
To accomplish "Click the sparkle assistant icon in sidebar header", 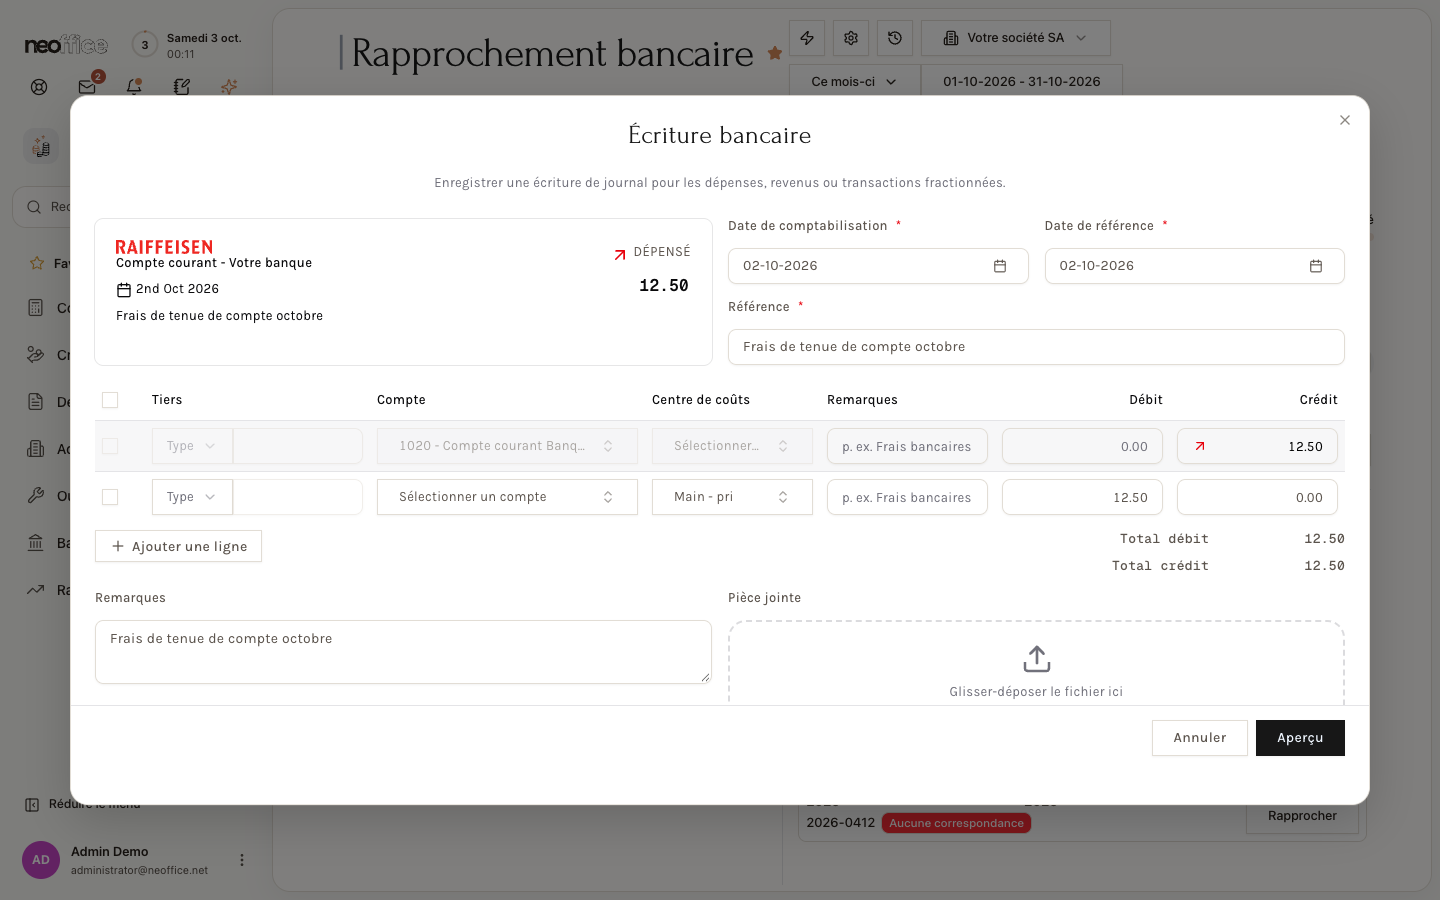I will click(x=229, y=87).
